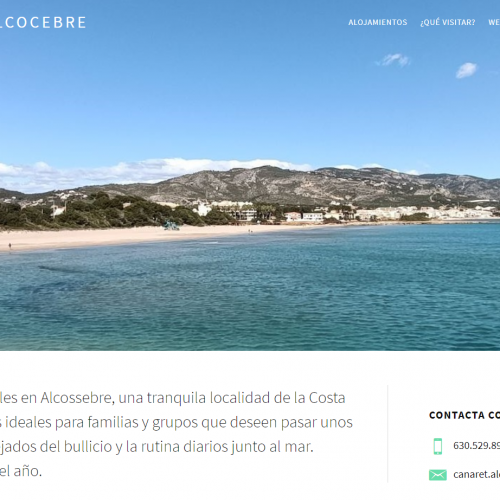Click the green mobile phone icon

tap(438, 446)
